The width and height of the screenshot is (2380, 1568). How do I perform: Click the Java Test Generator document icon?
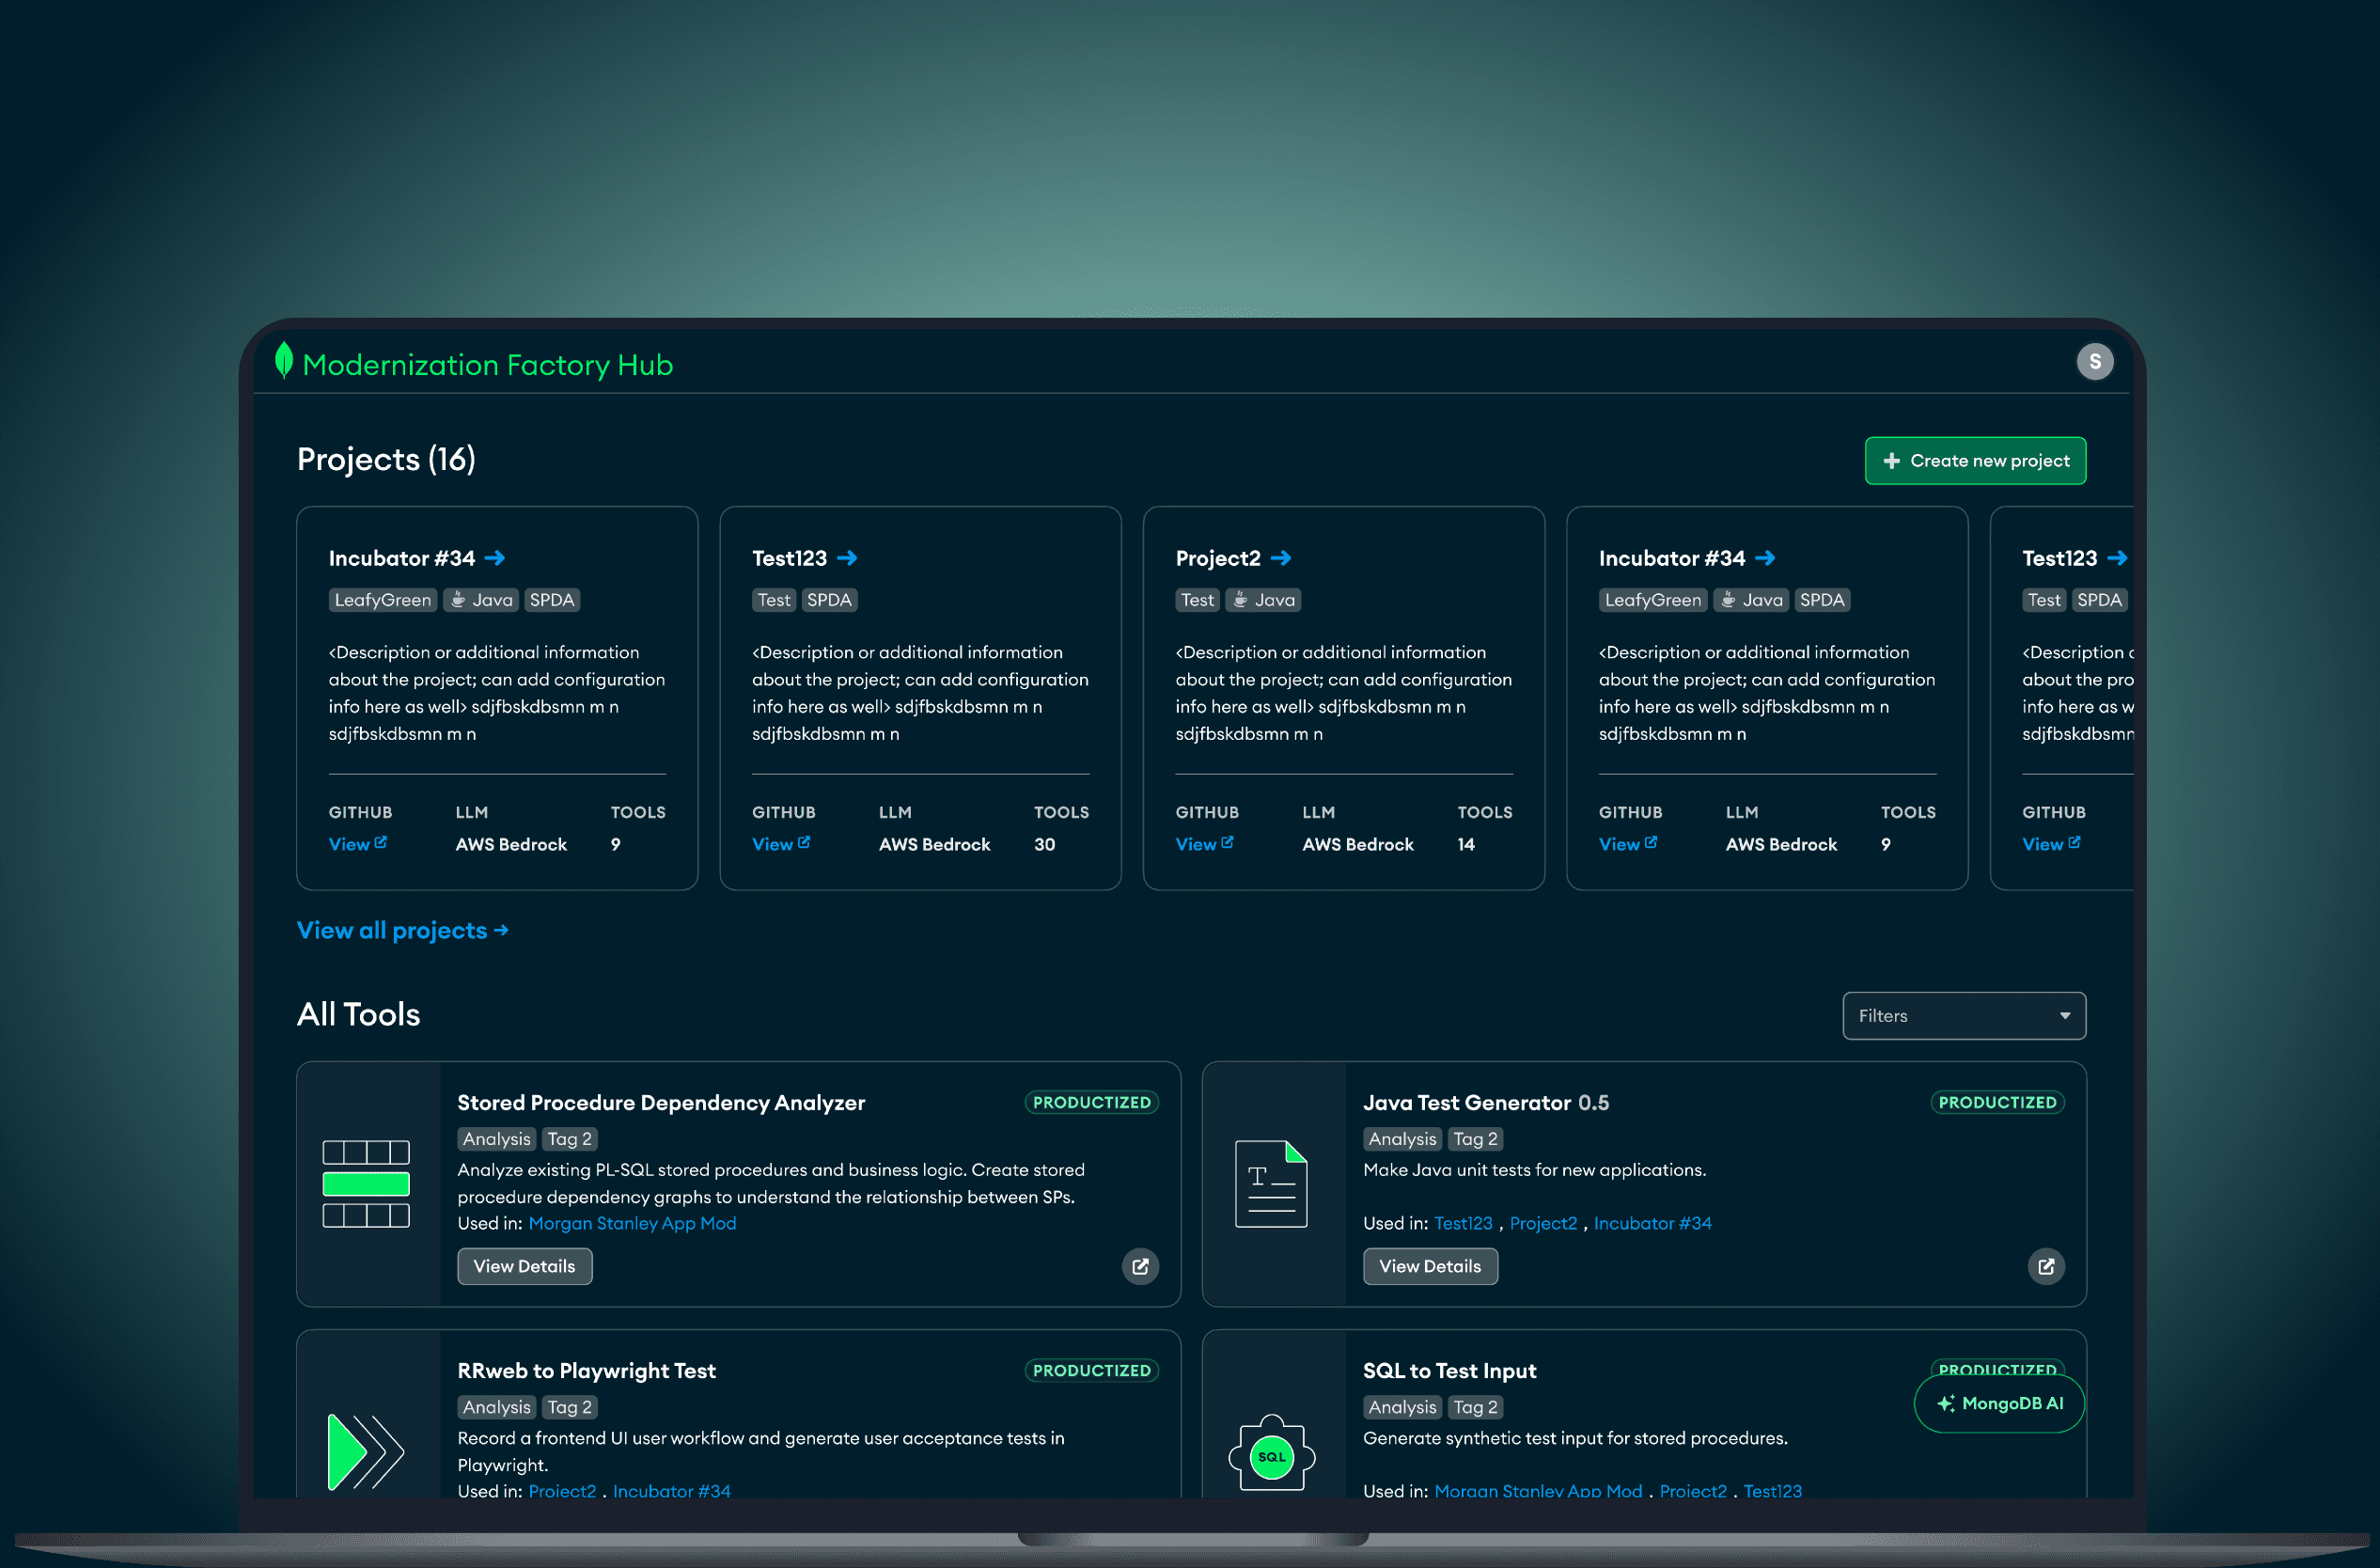pos(1271,1184)
